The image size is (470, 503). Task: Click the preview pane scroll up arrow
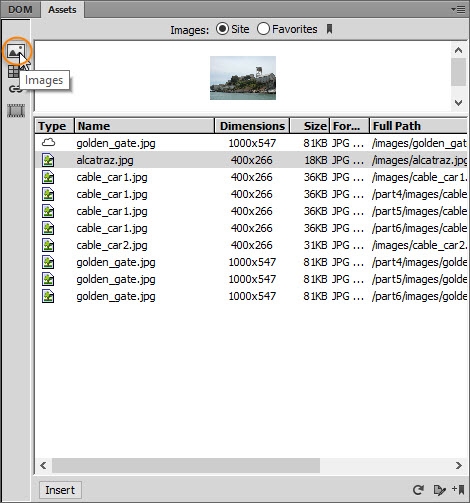coord(458,50)
